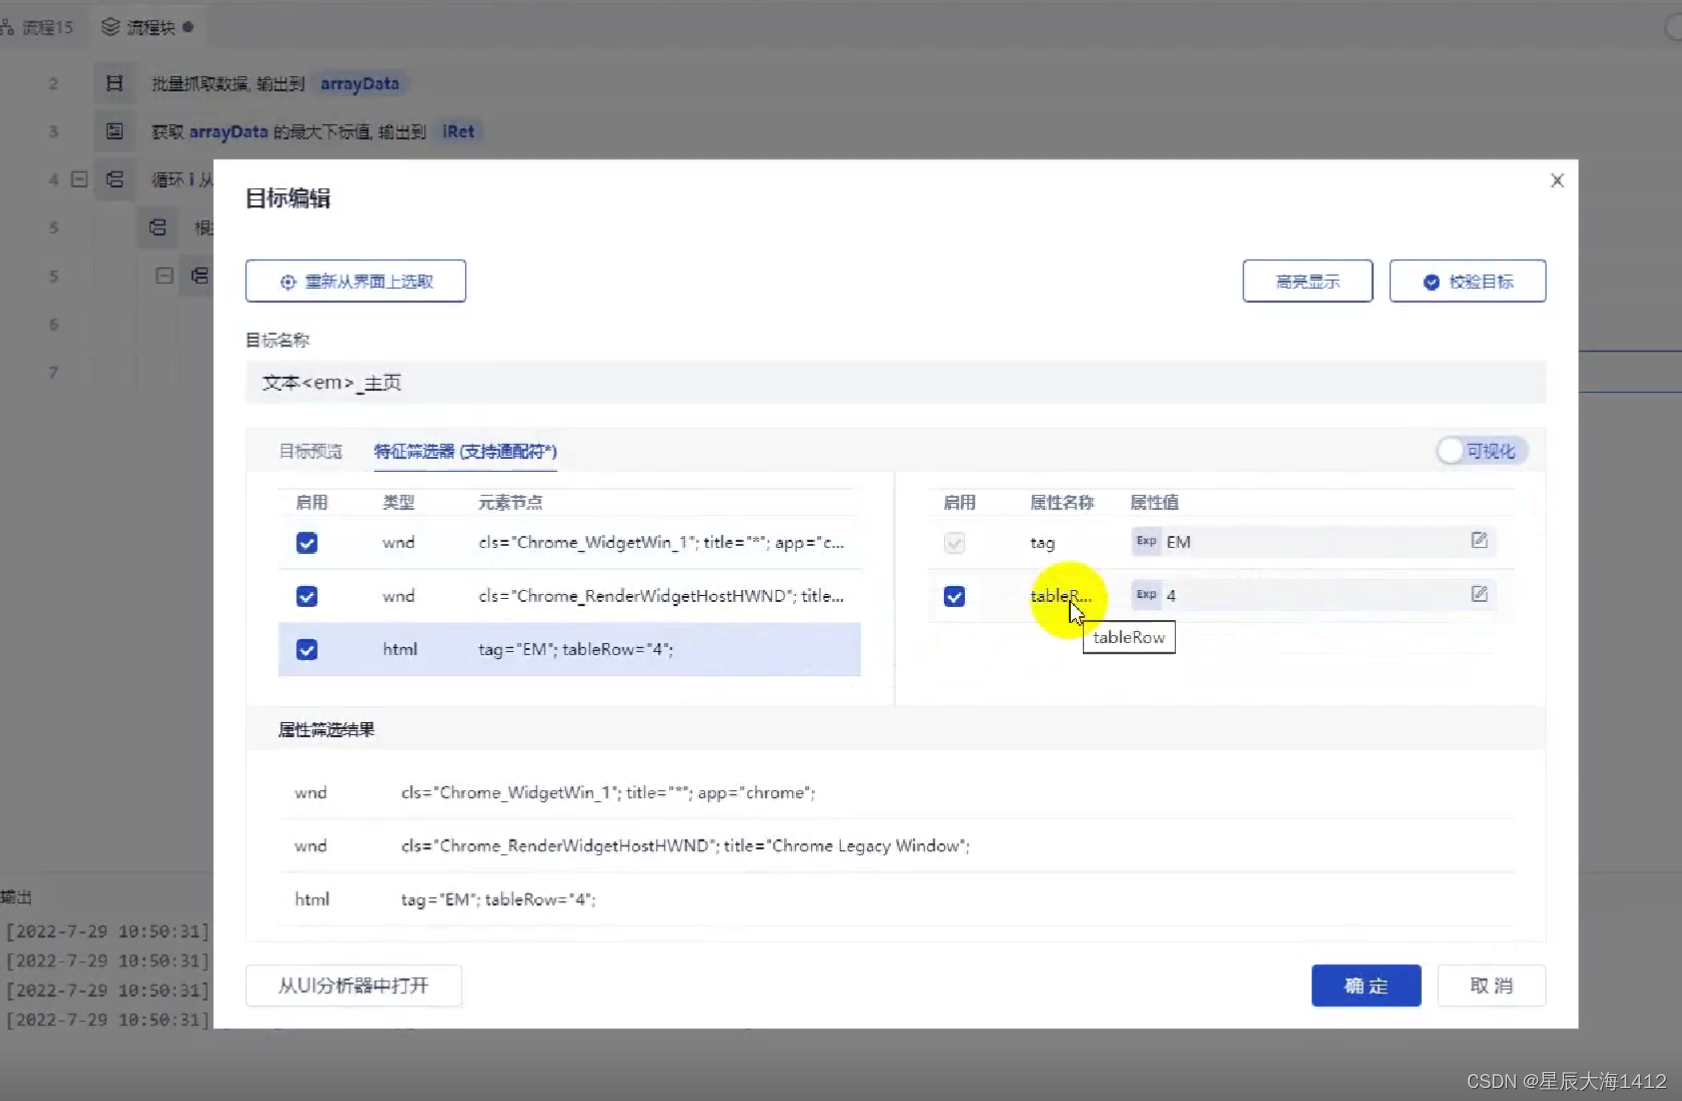Open target via 从UI分析器中打开 button
The image size is (1682, 1101).
[354, 985]
